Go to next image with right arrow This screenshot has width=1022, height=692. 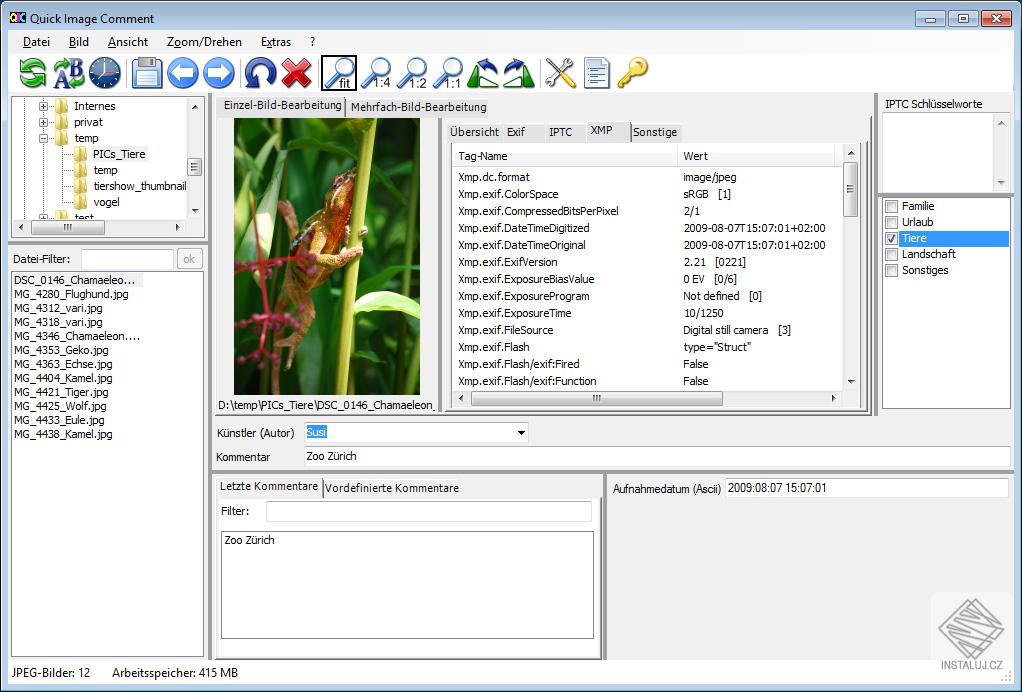point(219,73)
